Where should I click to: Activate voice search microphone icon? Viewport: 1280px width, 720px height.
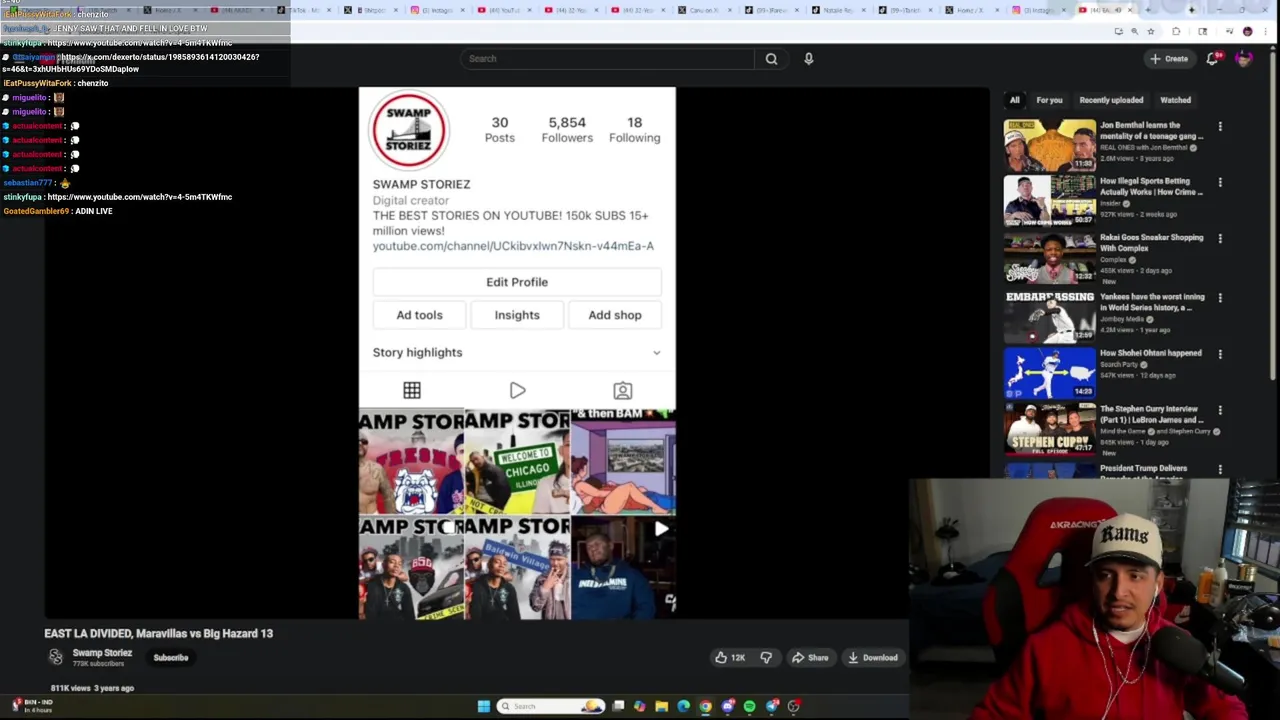pos(809,59)
